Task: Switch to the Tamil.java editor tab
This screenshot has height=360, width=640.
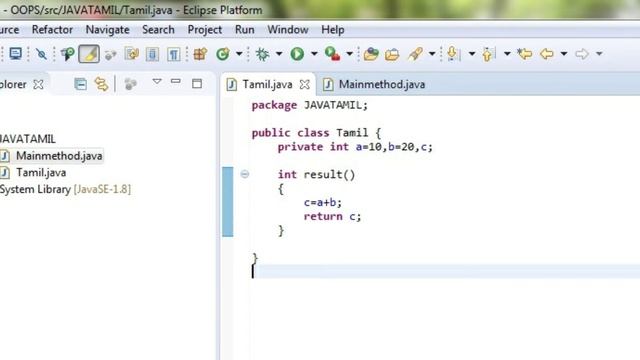Action: [x=267, y=84]
